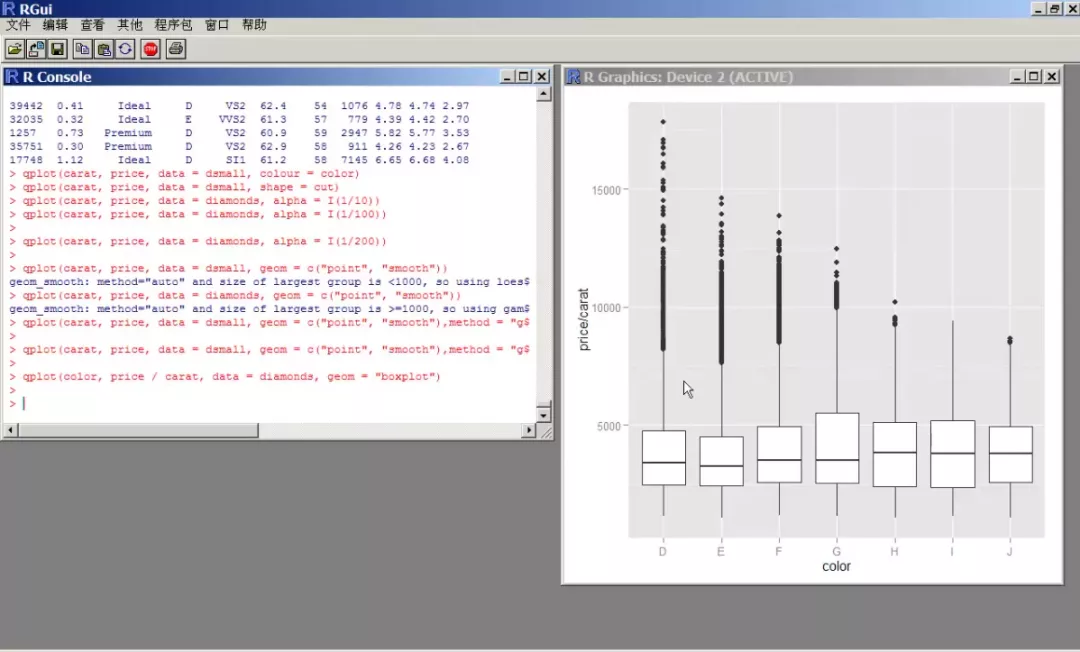
Task: Click the open script folder icon
Action: 15,48
